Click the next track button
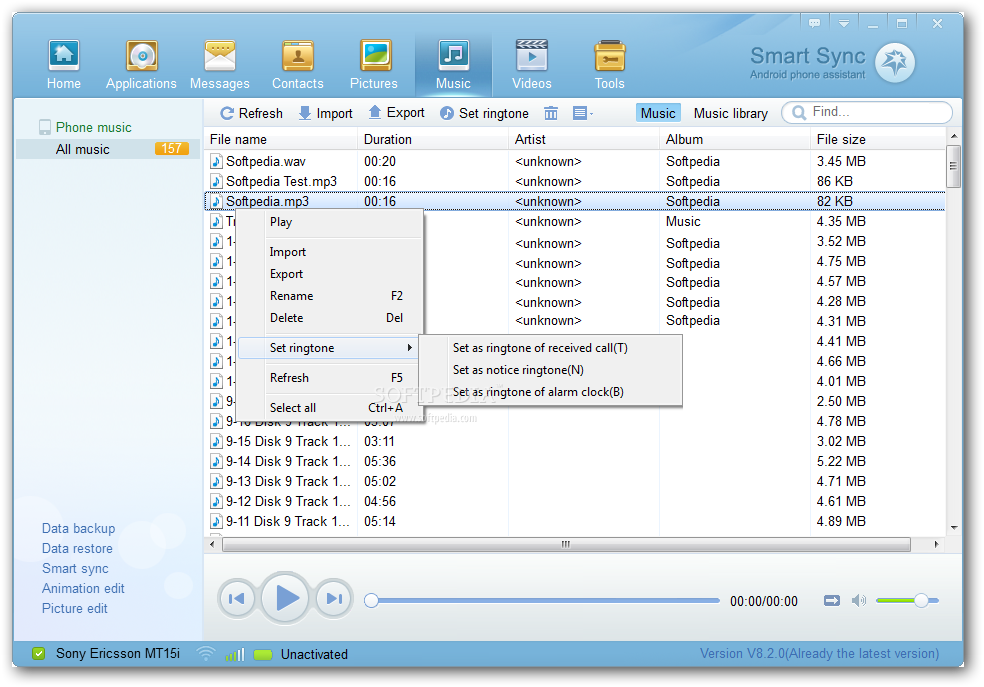 [334, 599]
